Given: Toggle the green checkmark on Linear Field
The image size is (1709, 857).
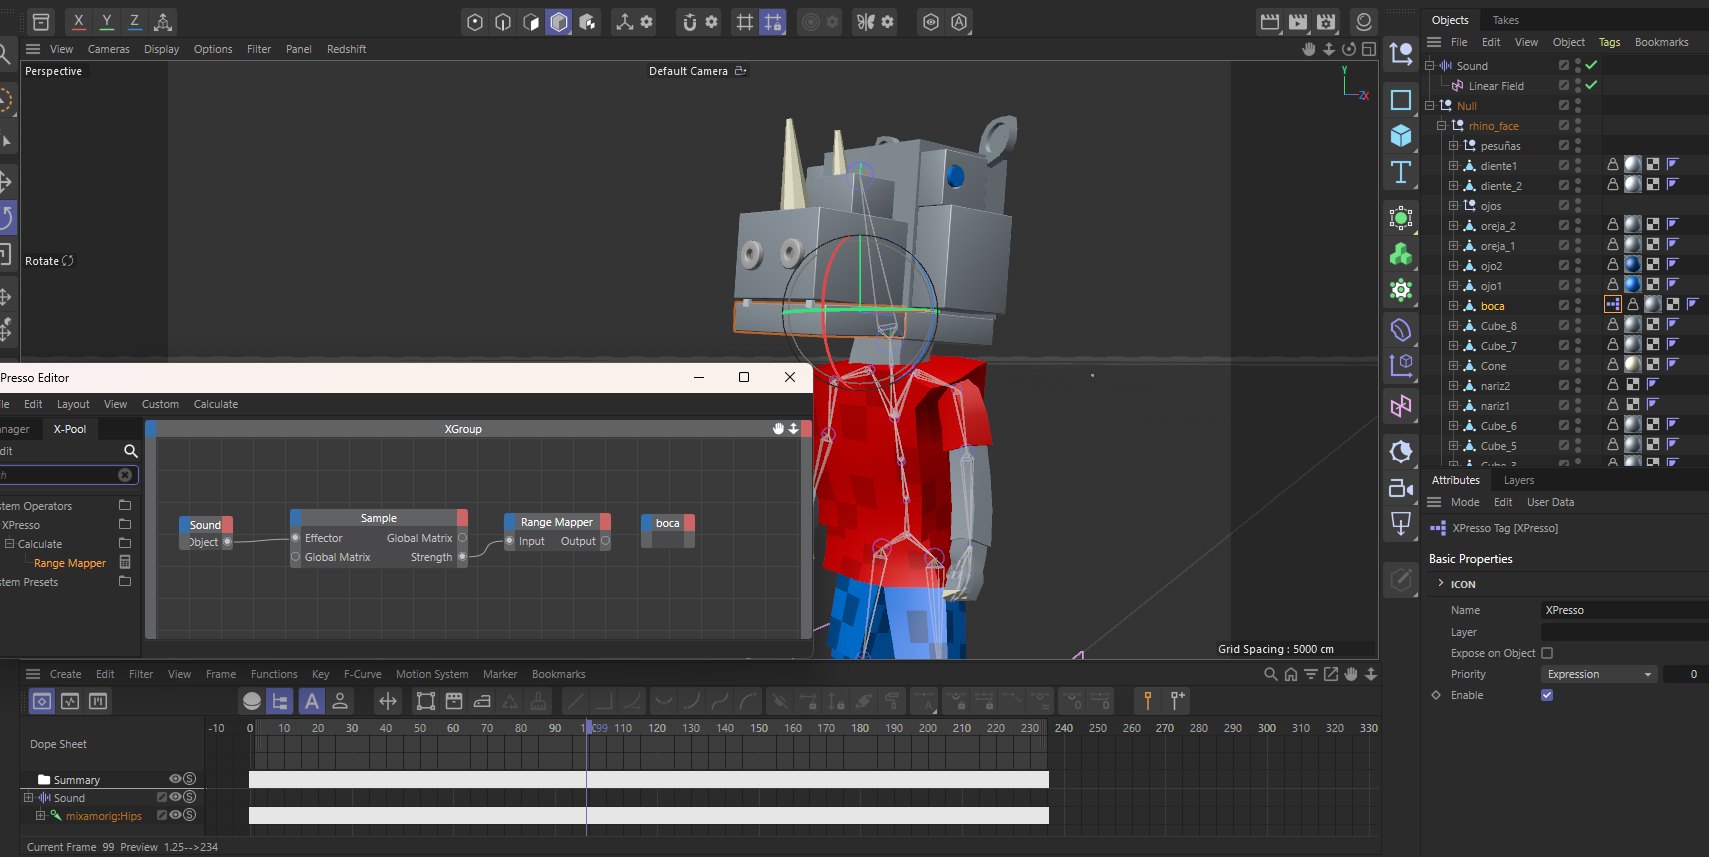Looking at the screenshot, I should tap(1591, 85).
